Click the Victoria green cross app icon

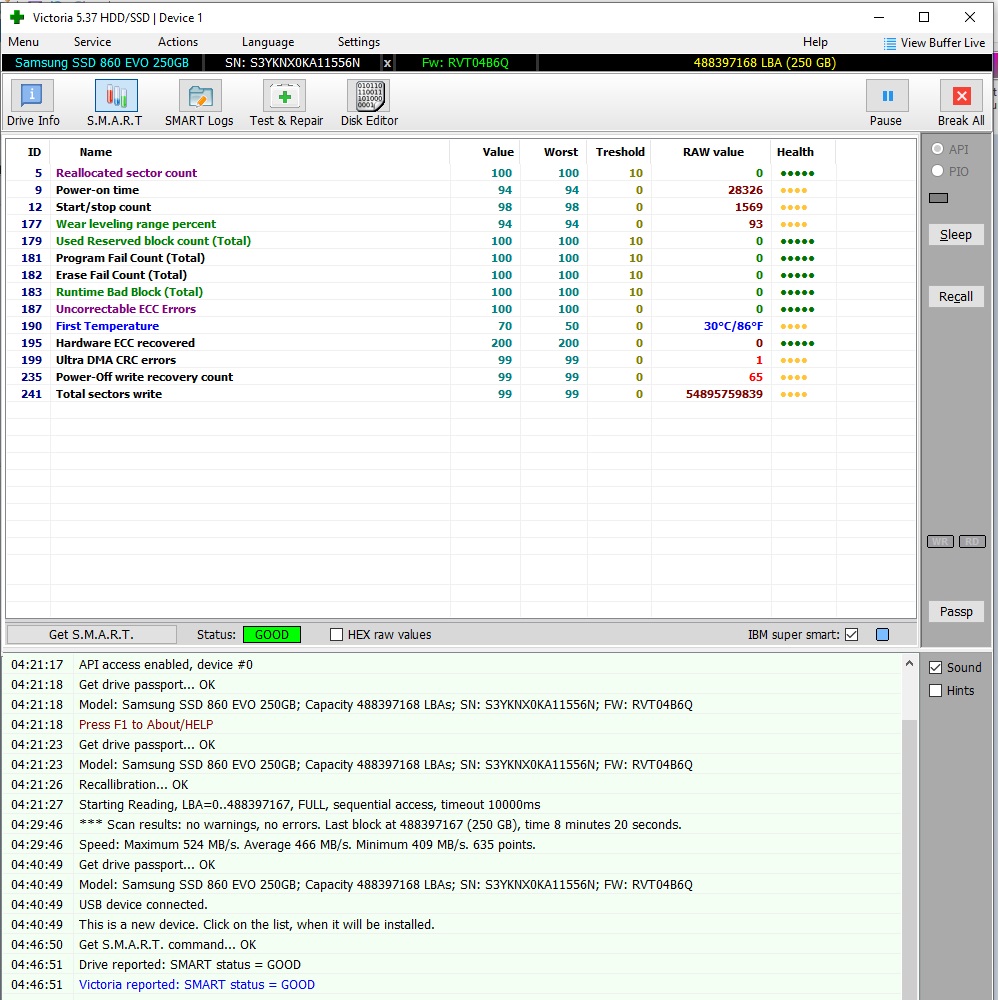tap(17, 17)
